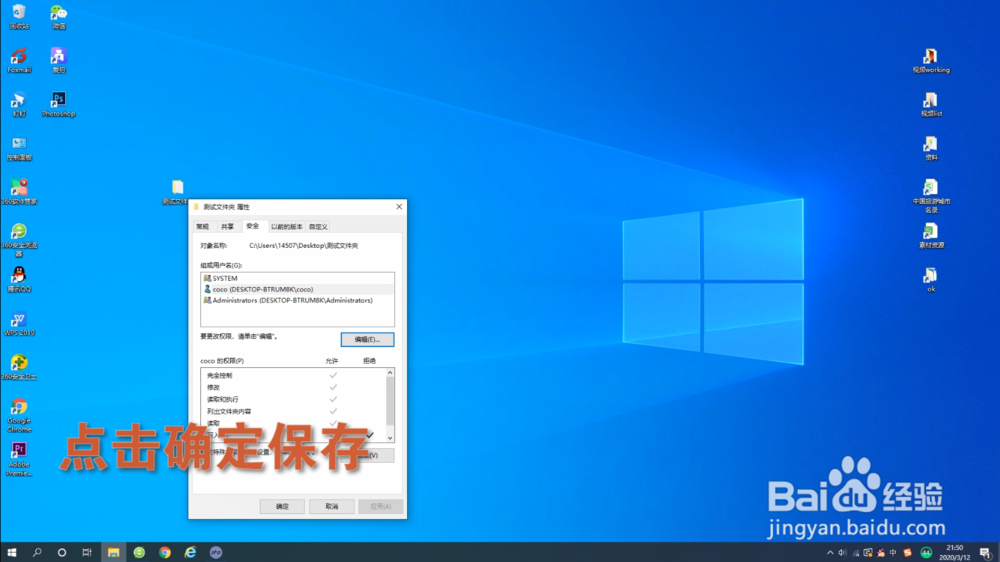The image size is (1000, 562).
Task: Launch the Adobe Premiere desktop shortcut
Action: pyautogui.click(x=19, y=459)
